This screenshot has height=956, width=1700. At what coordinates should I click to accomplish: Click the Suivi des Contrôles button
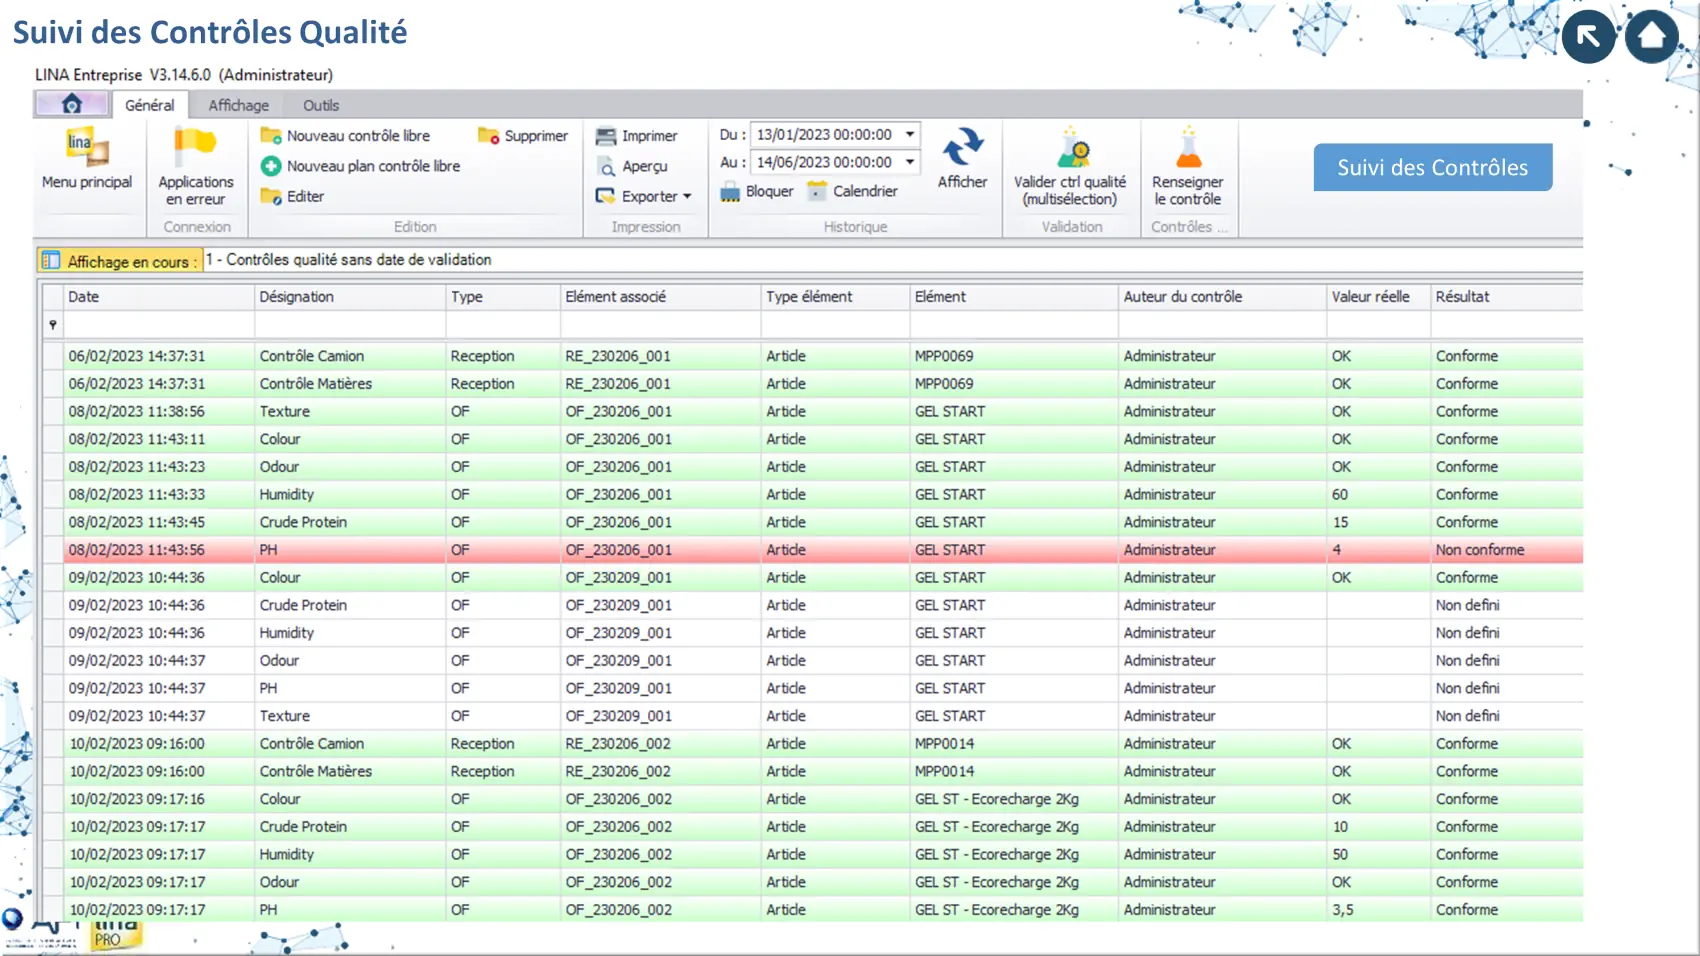pyautogui.click(x=1432, y=167)
